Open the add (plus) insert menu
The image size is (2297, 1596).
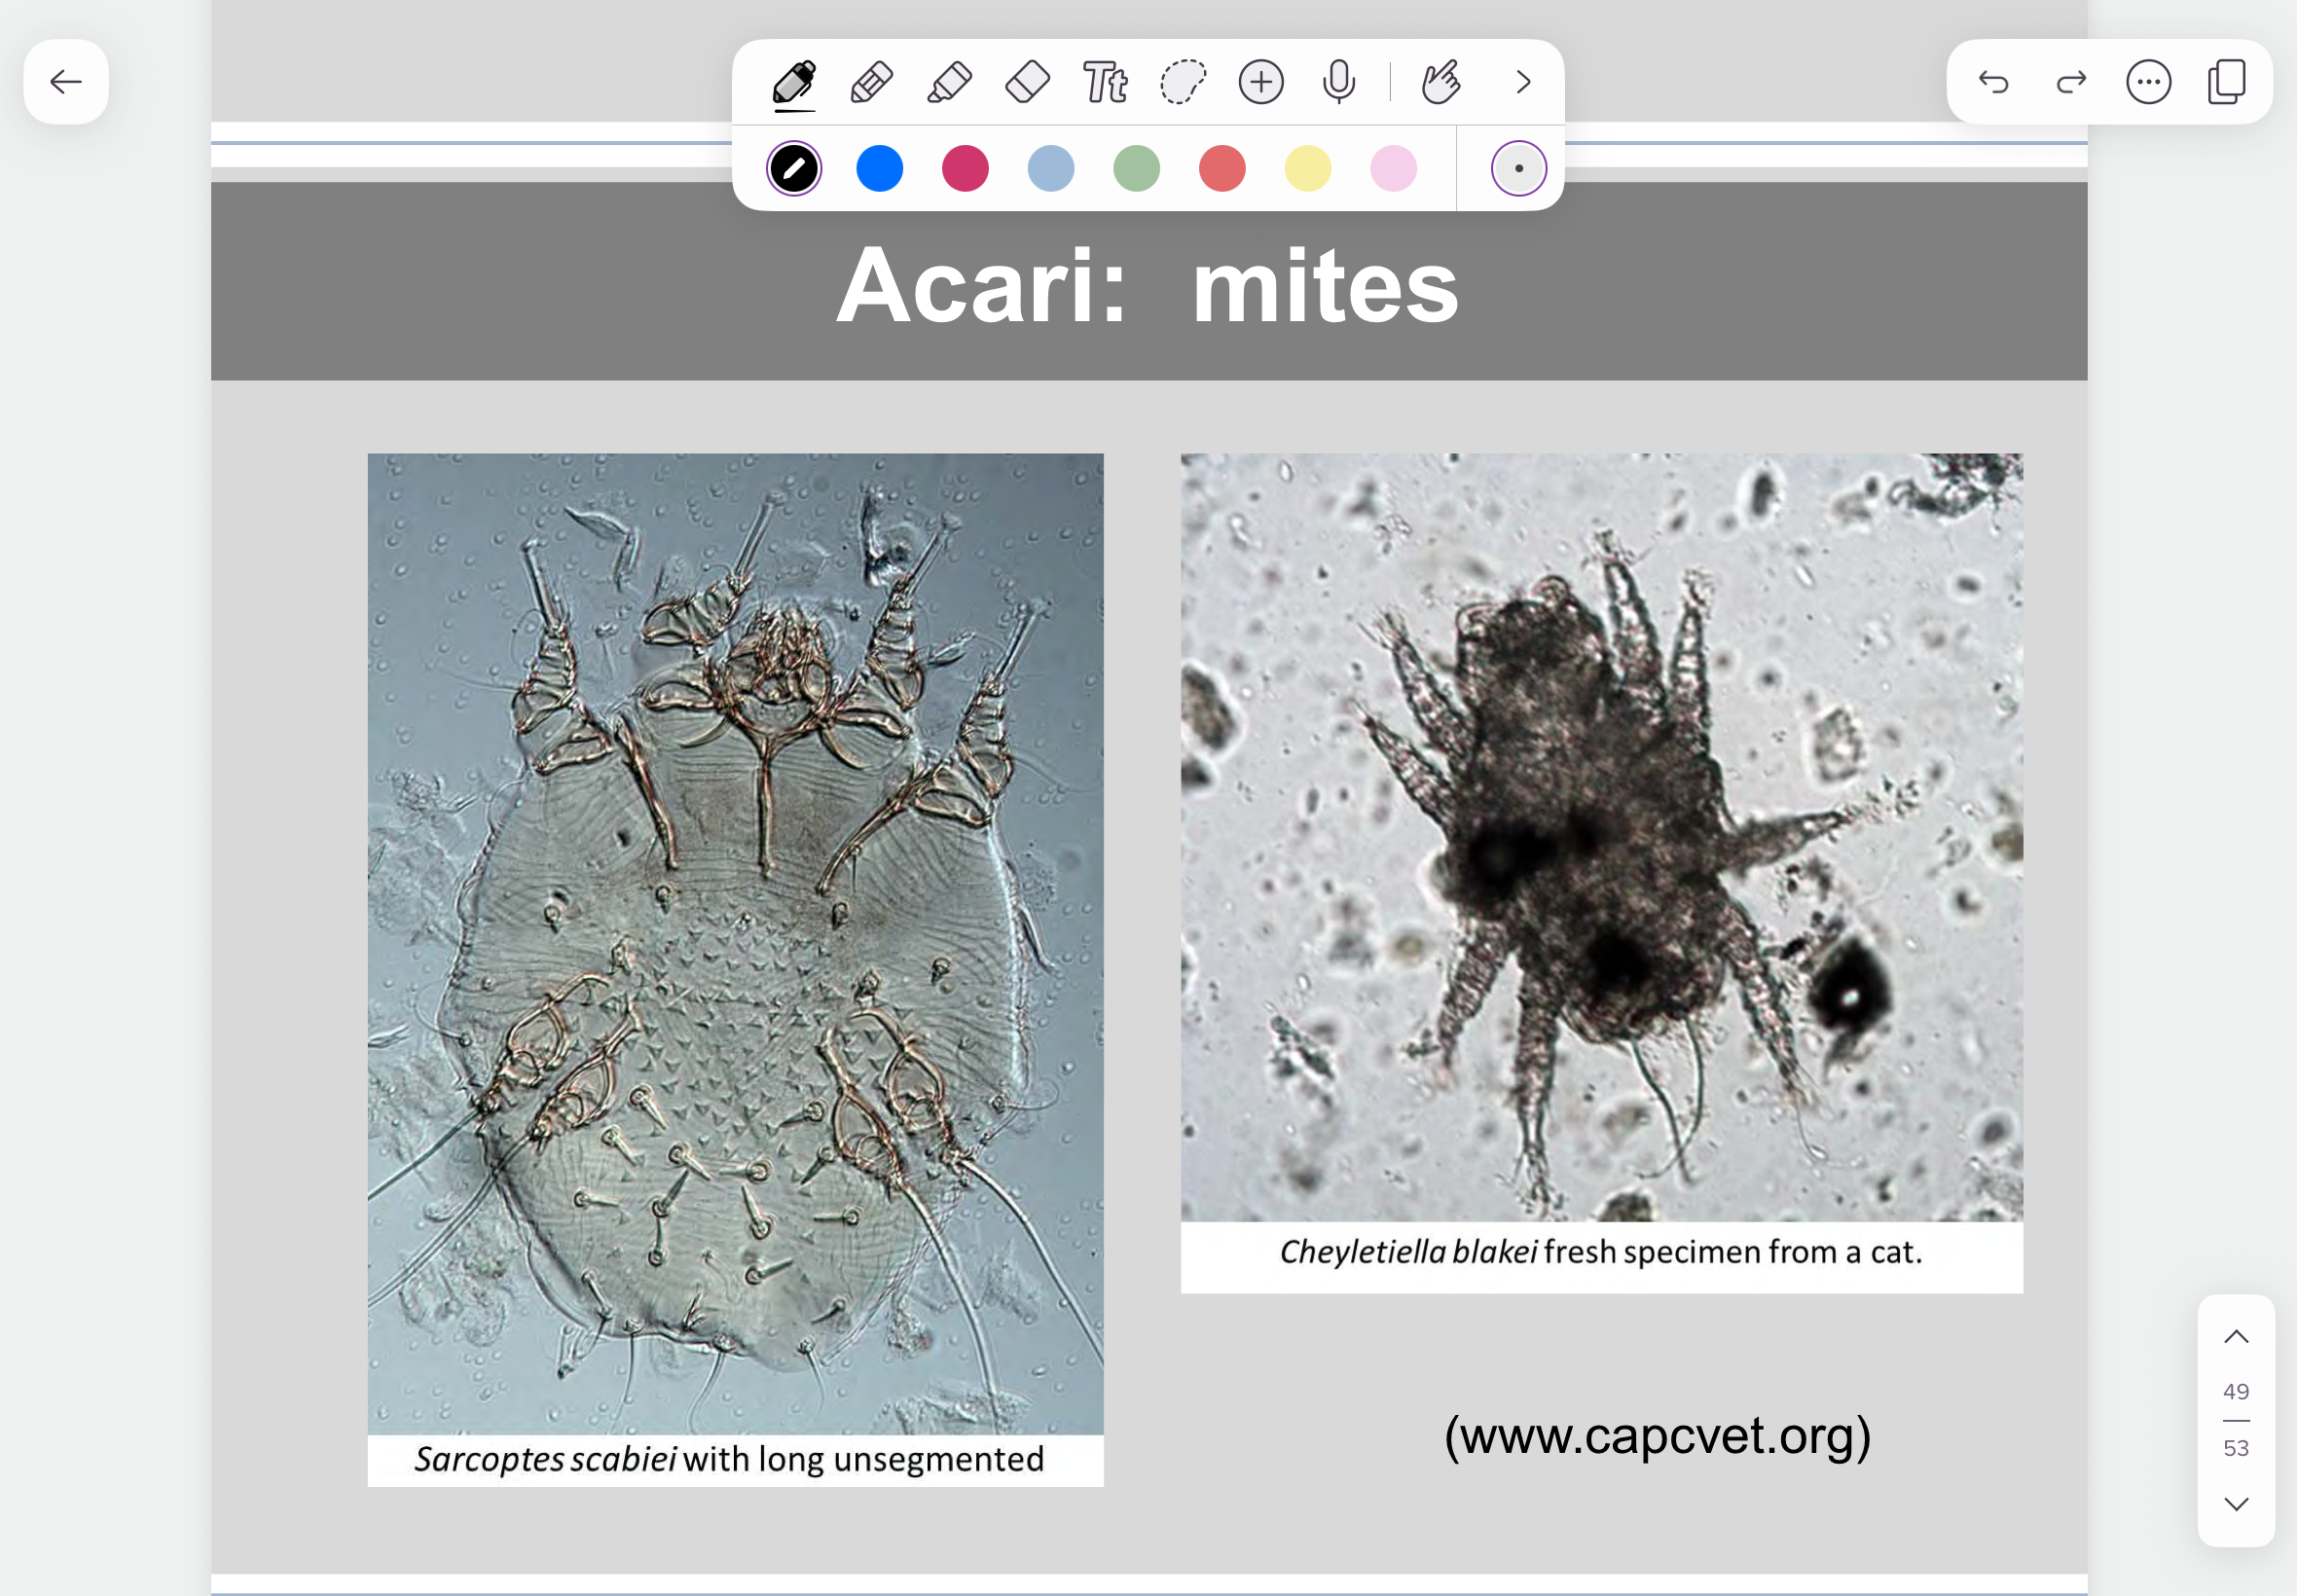pos(1261,82)
